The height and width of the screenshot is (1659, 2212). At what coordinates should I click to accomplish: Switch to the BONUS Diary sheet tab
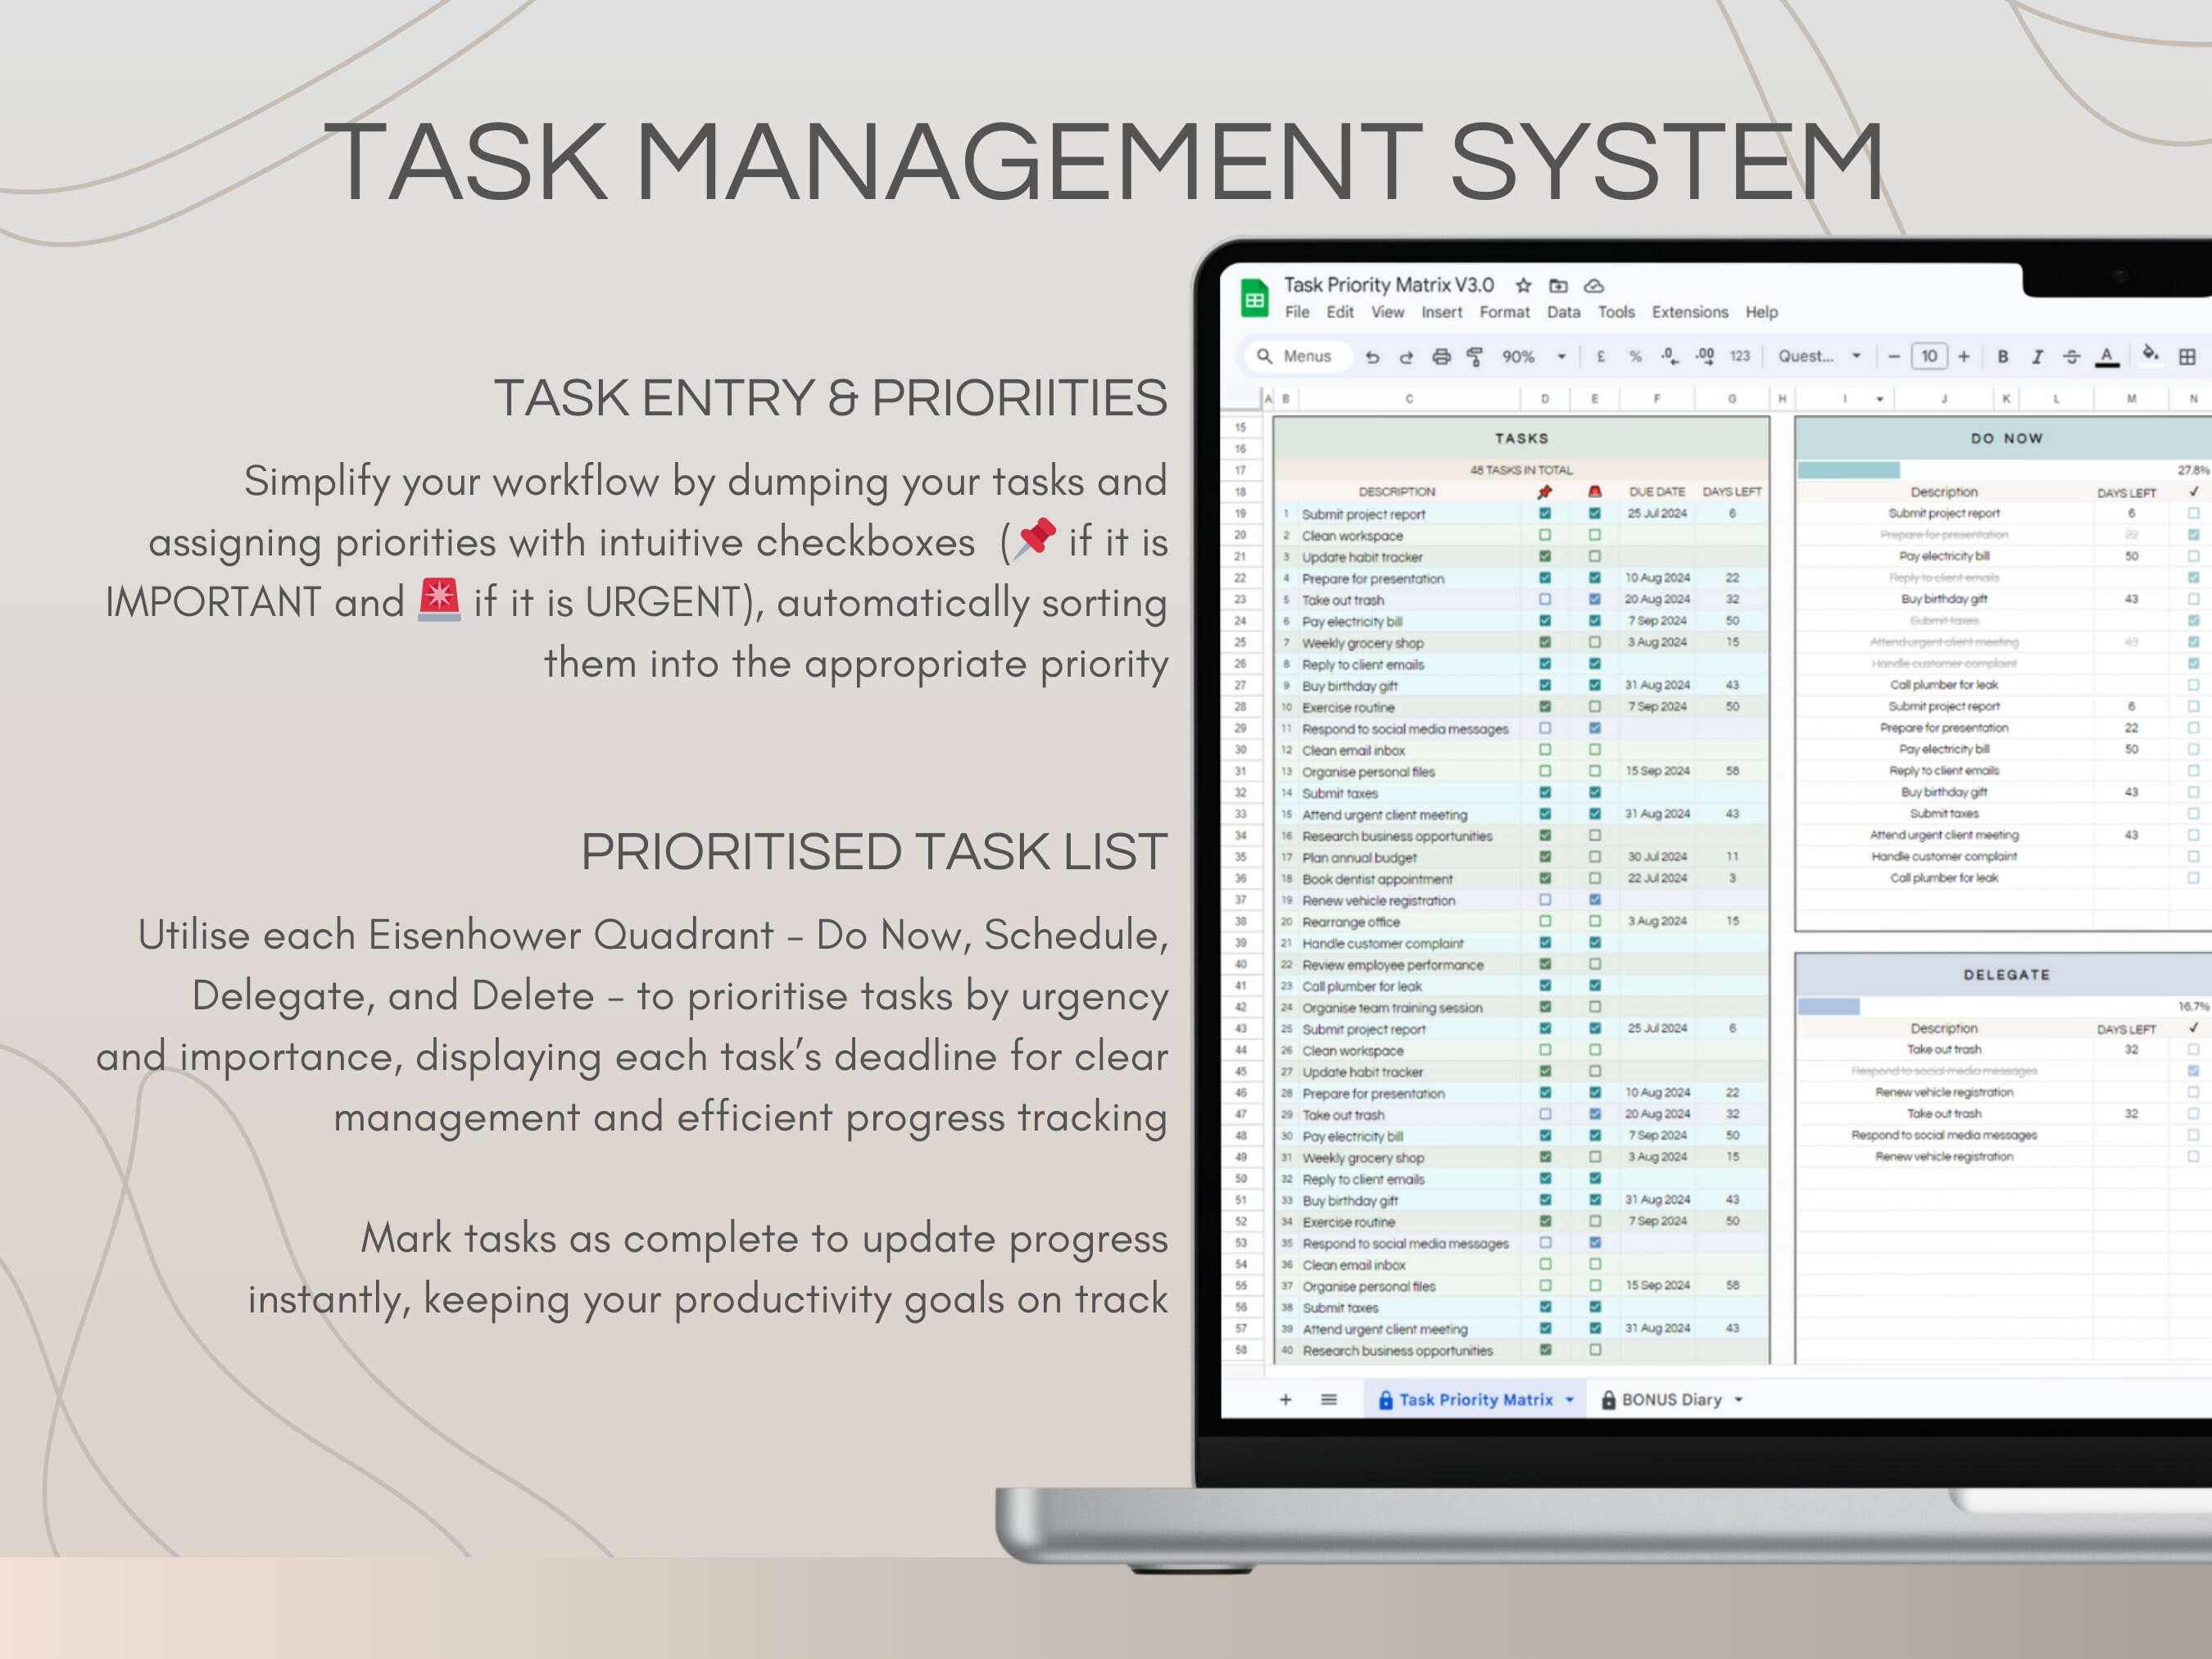pyautogui.click(x=1671, y=1400)
